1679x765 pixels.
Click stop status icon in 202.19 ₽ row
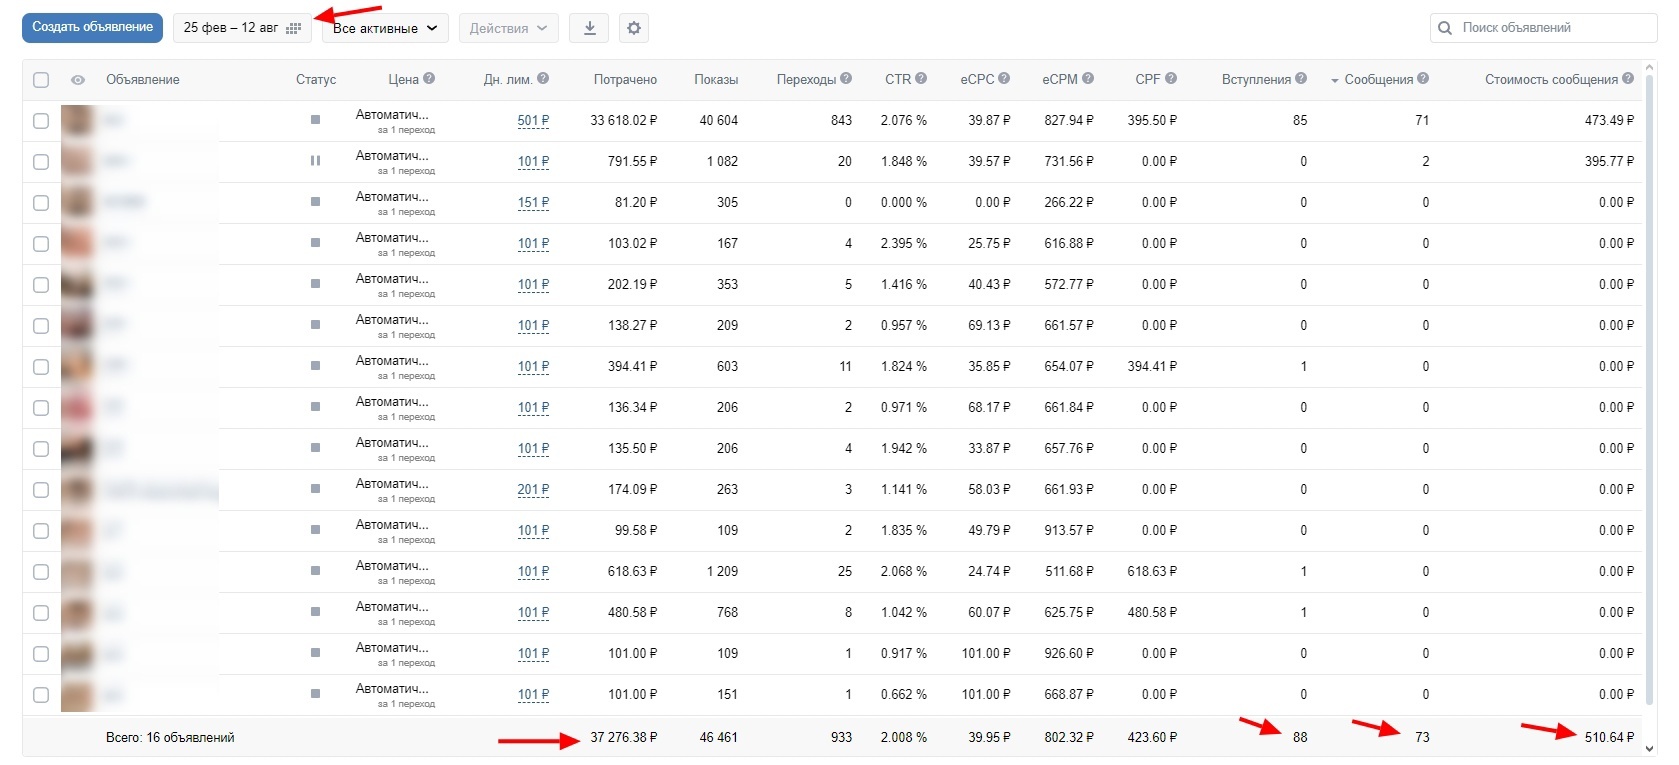click(315, 284)
